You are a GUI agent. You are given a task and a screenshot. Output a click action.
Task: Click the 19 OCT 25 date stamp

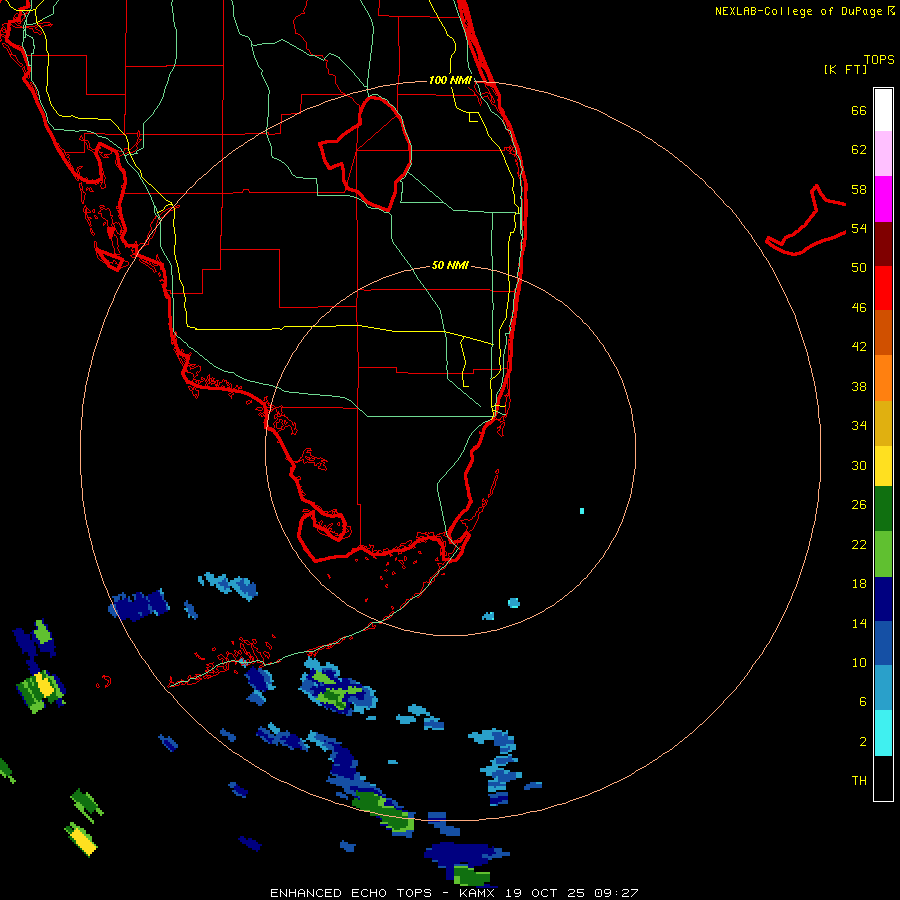(x=545, y=893)
